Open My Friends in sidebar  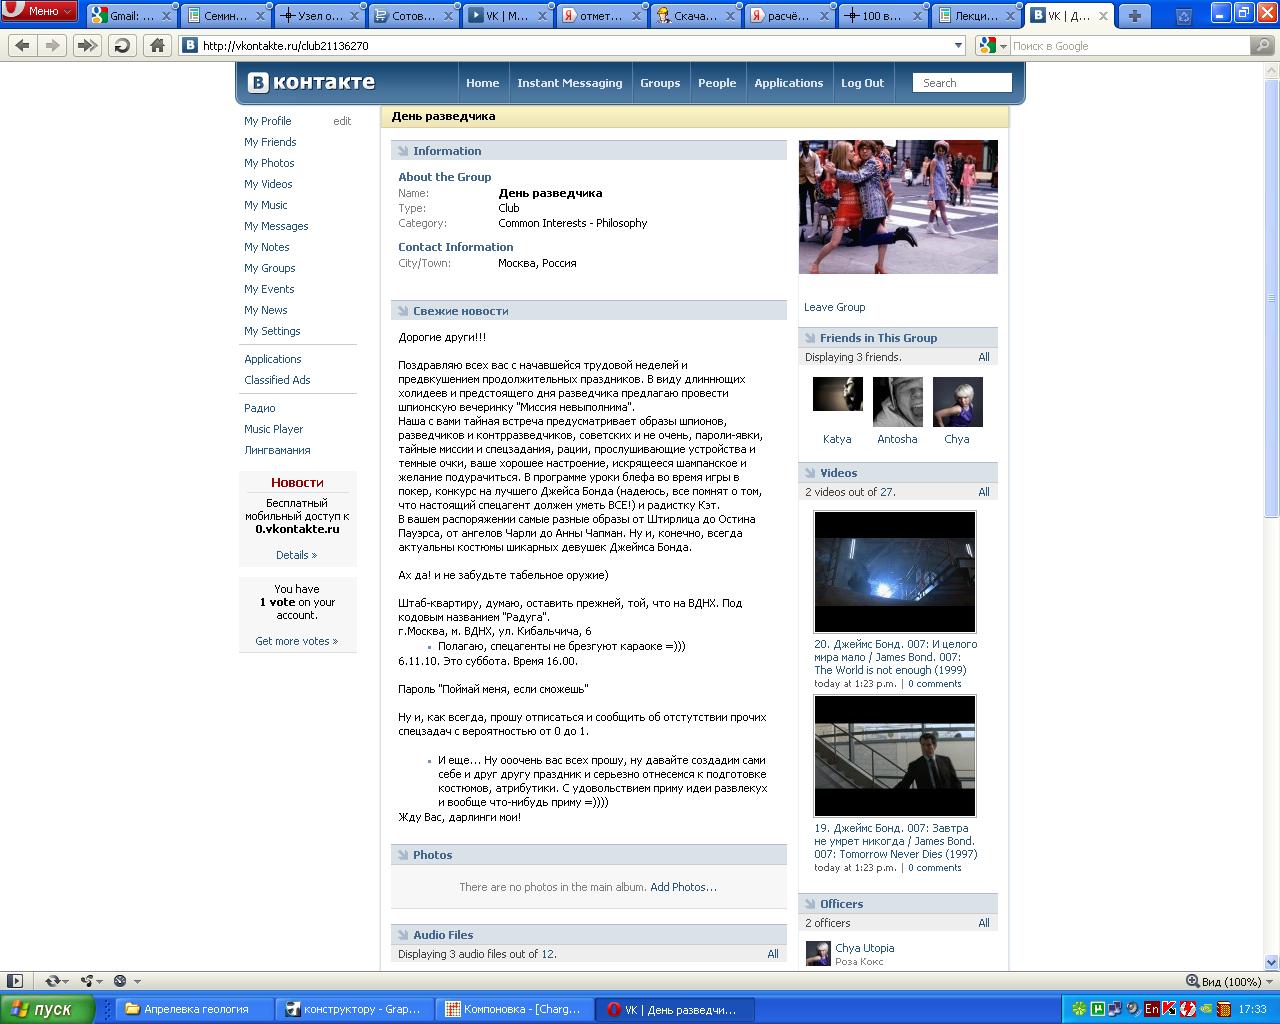[x=270, y=142]
